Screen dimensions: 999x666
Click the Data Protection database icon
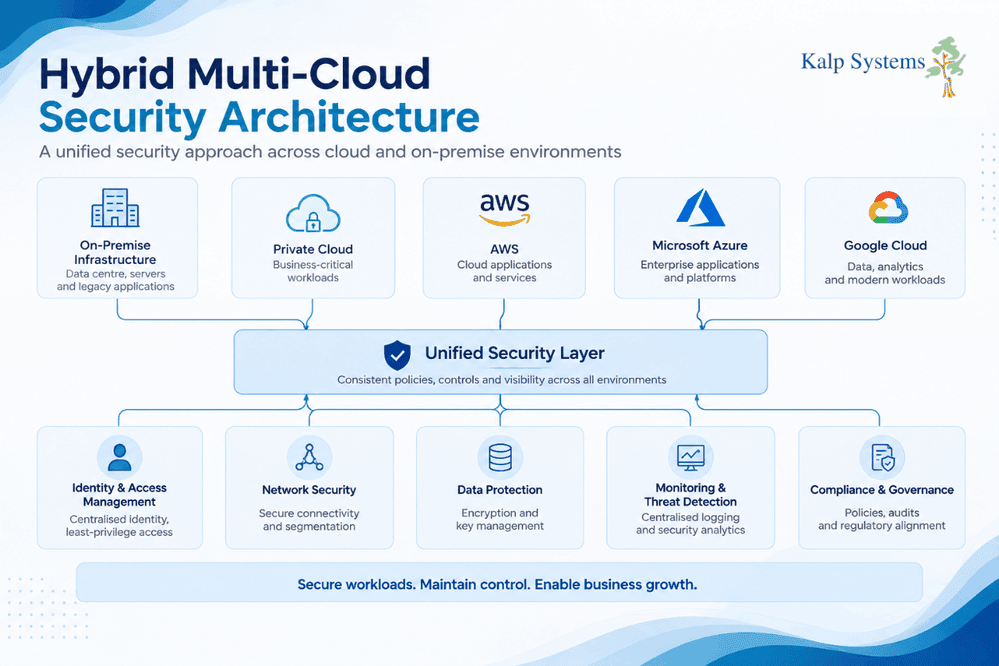(x=500, y=457)
